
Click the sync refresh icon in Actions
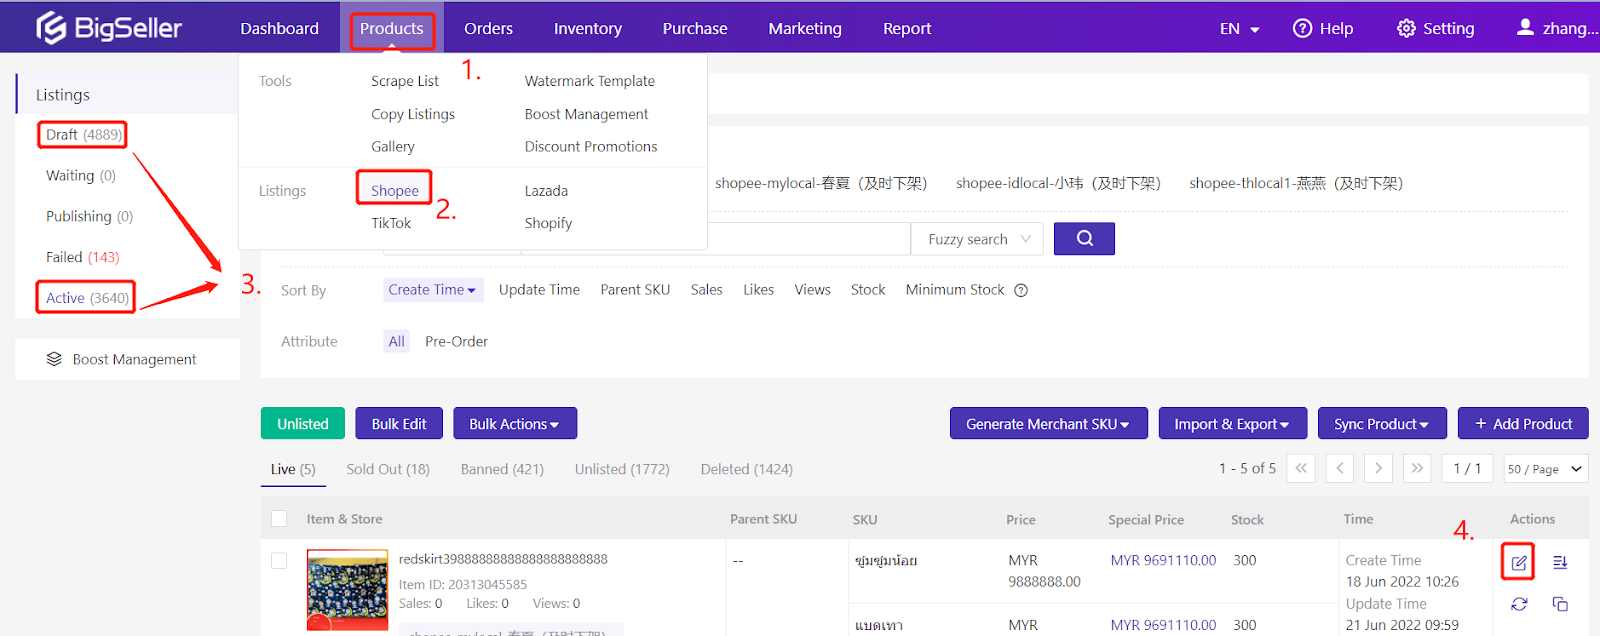click(x=1518, y=604)
